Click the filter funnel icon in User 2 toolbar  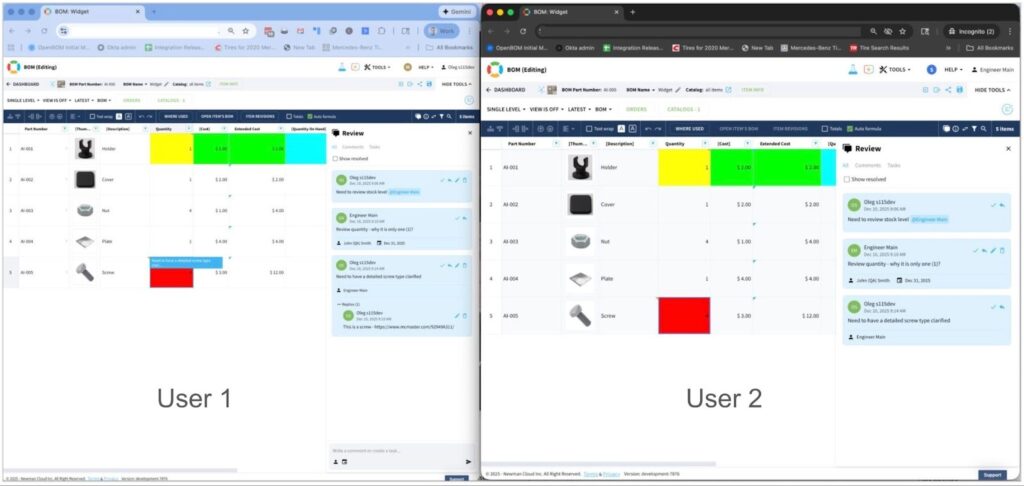[976, 129]
